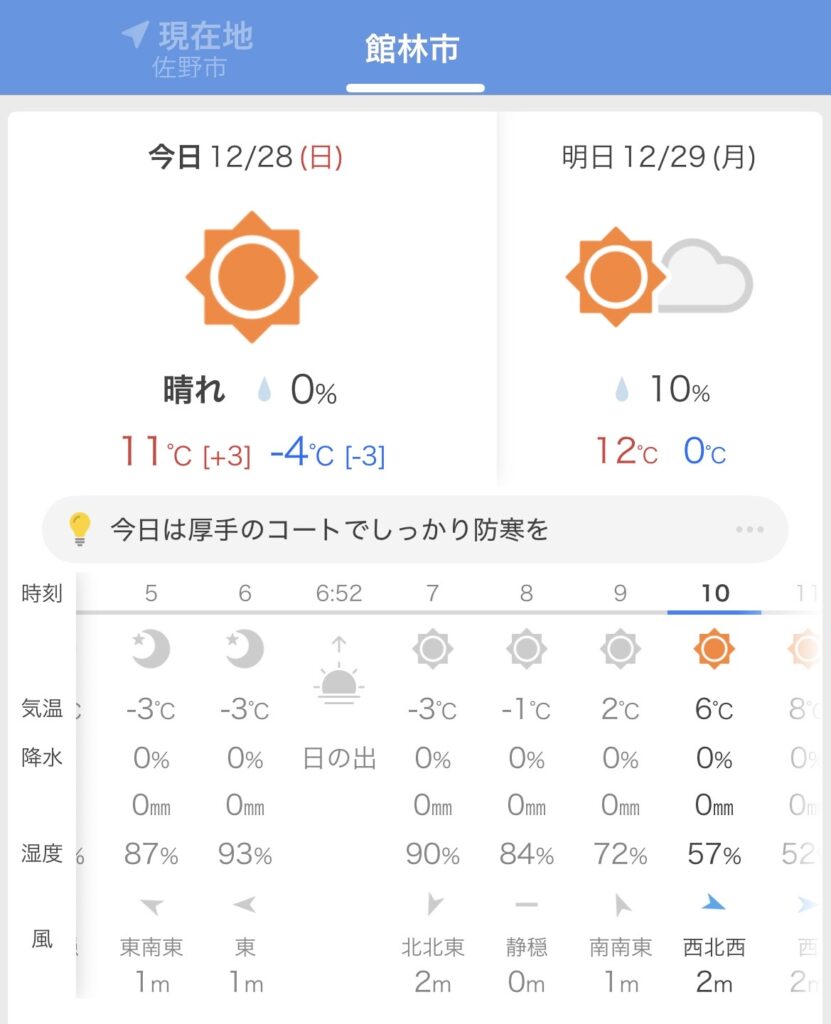Viewport: 831px width, 1024px height.
Task: Click the current location arrow icon
Action: pyautogui.click(x=135, y=36)
